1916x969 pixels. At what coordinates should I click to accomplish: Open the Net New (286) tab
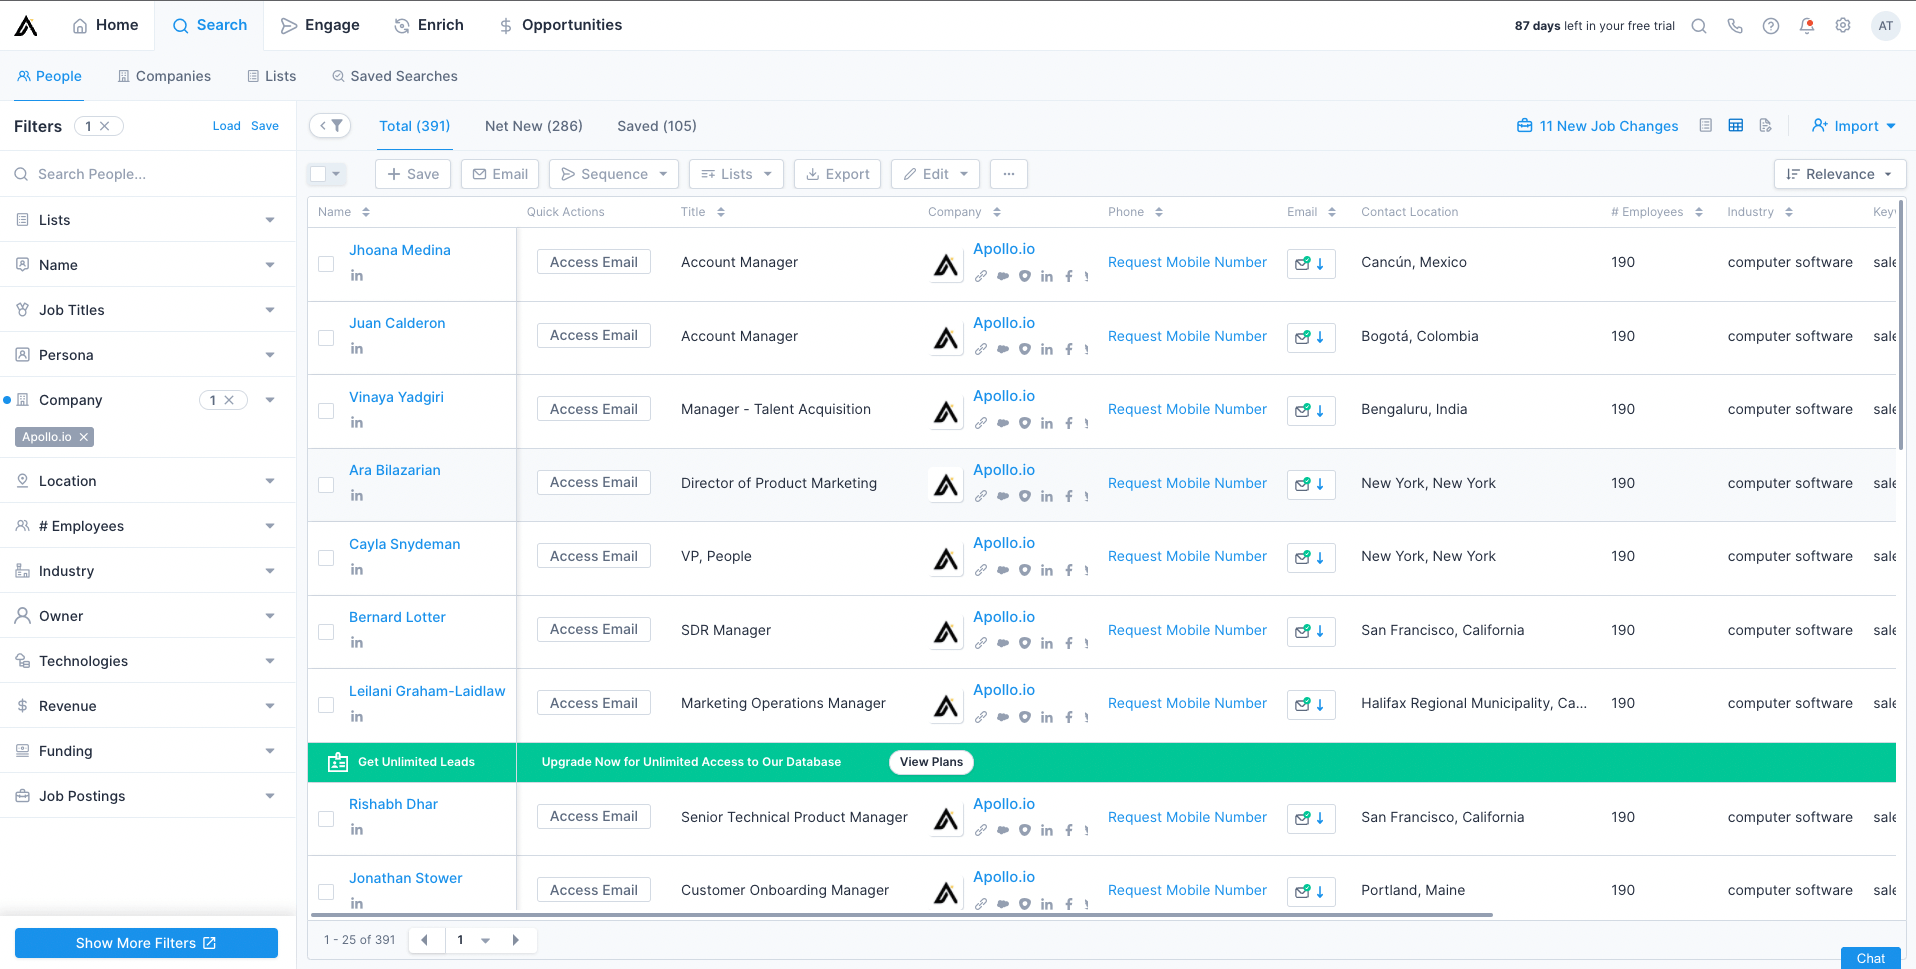point(533,125)
